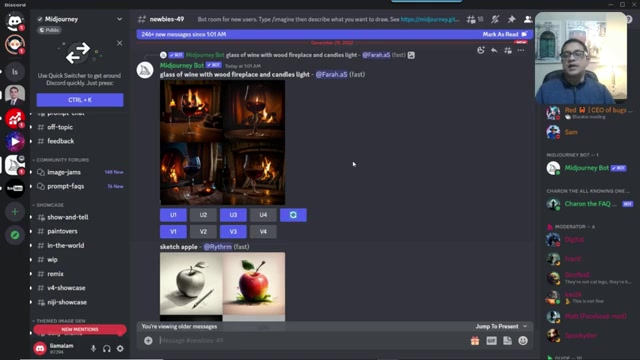The height and width of the screenshot is (360, 640).
Task: Collapse the Themed Image Gen category
Action: (x=60, y=321)
